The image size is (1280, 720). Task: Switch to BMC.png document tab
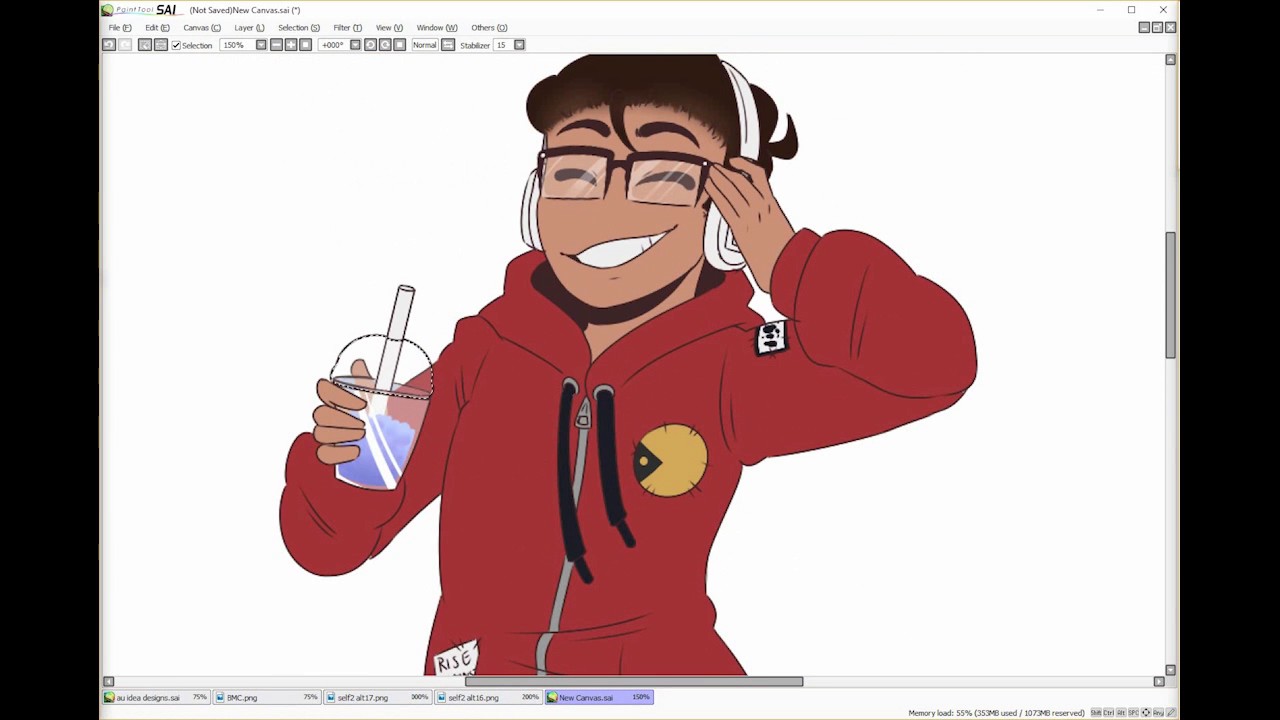pyautogui.click(x=266, y=697)
